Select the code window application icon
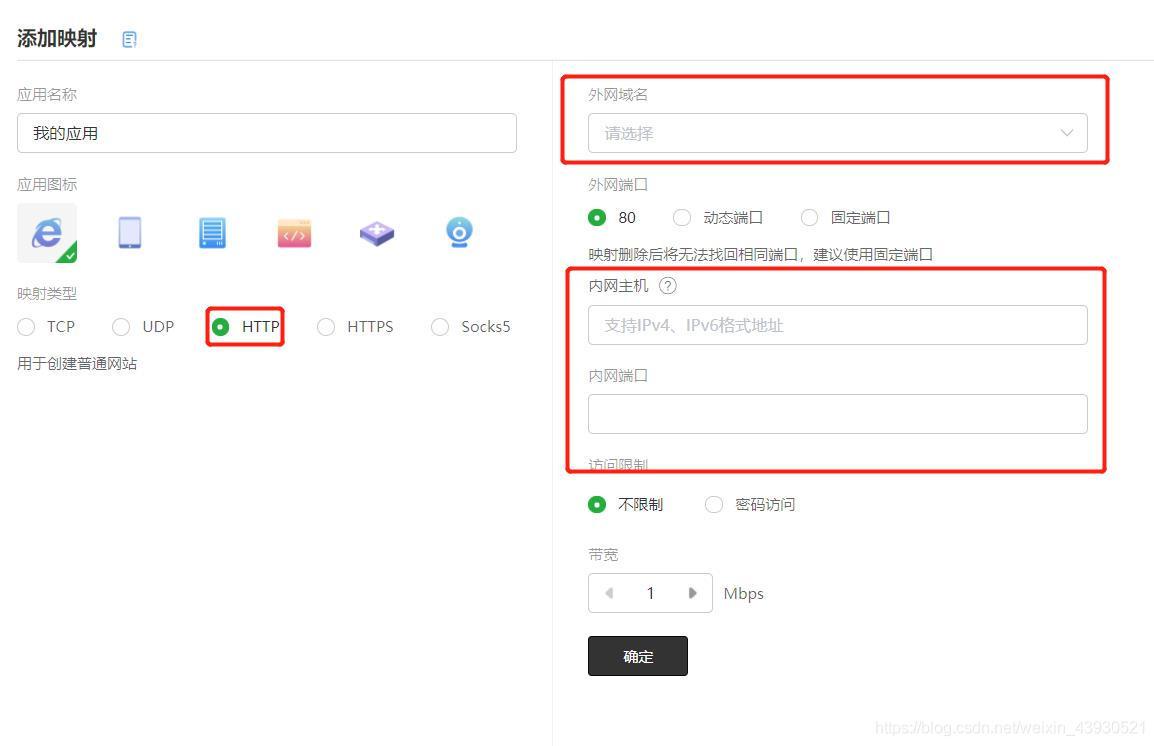Screen dimensions: 1154x746 click(294, 233)
